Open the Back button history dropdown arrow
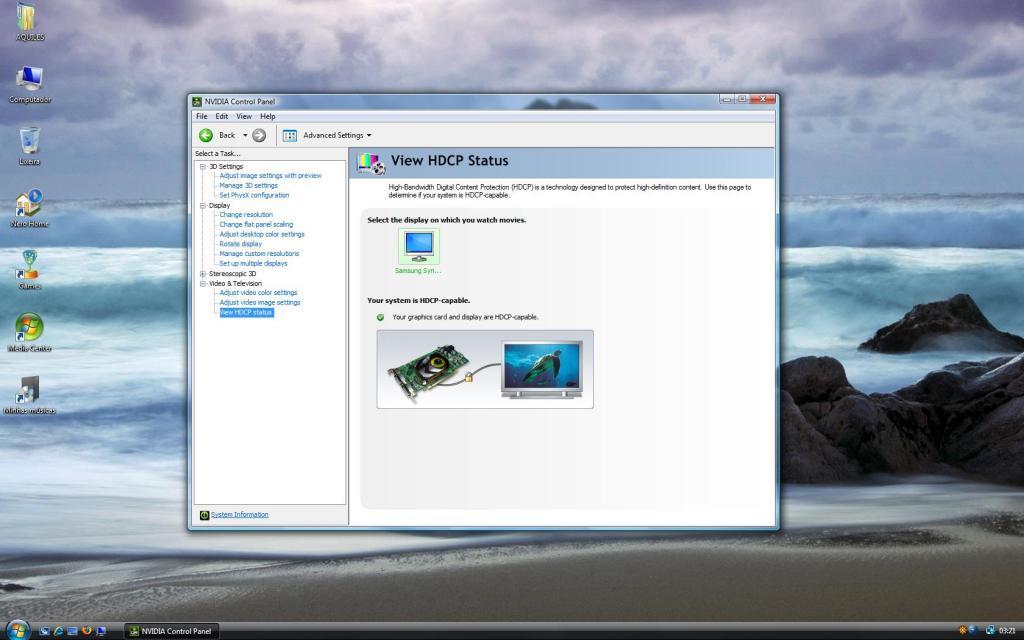Screen dimensions: 1024x640 pyautogui.click(x=245, y=135)
